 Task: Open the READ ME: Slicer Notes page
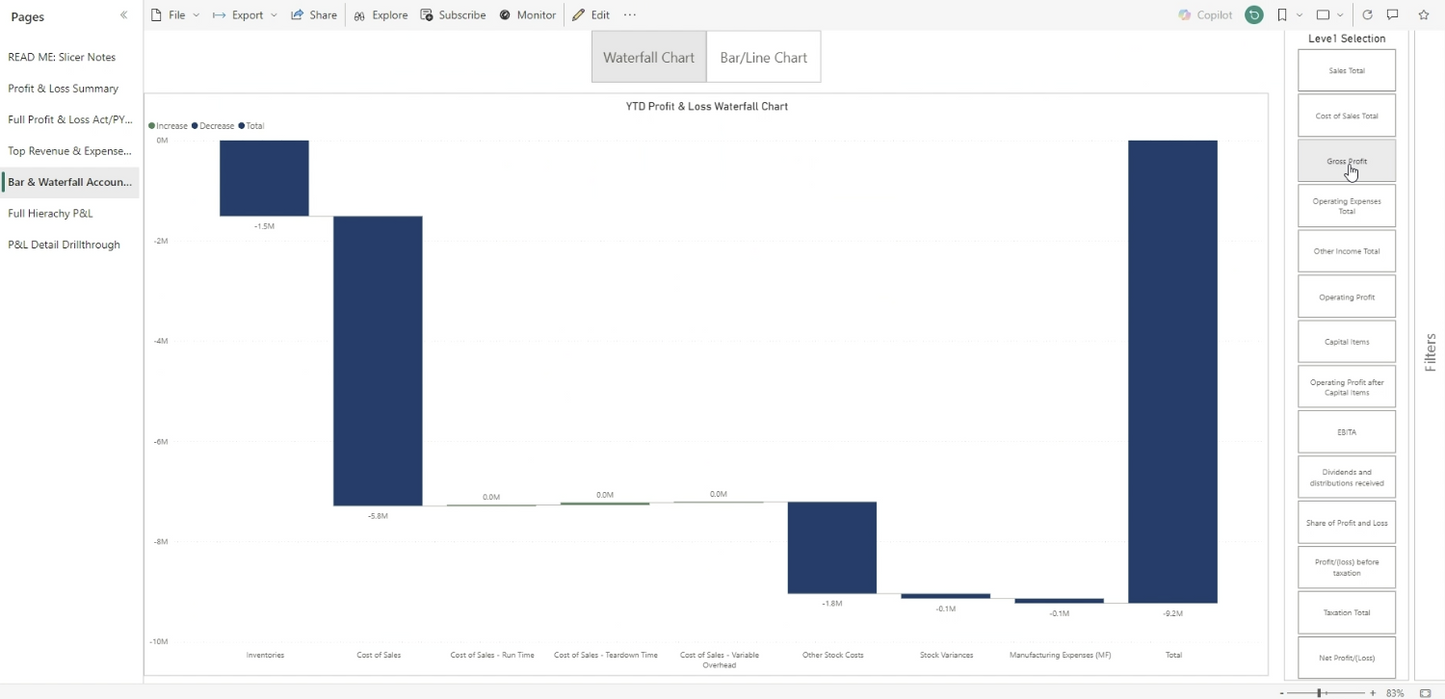(x=70, y=57)
